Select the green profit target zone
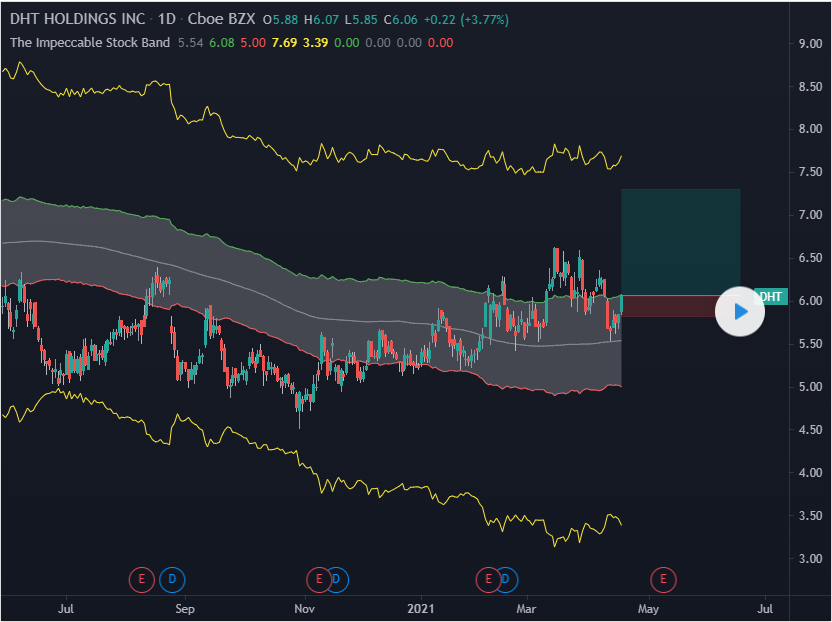The image size is (832, 622). [680, 240]
